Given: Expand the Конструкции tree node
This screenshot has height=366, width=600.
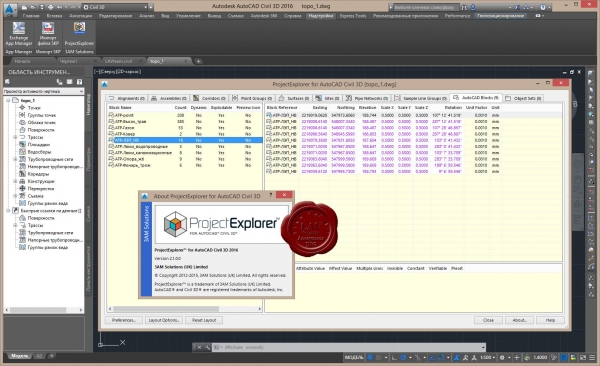Looking at the screenshot, I should point(15,181).
